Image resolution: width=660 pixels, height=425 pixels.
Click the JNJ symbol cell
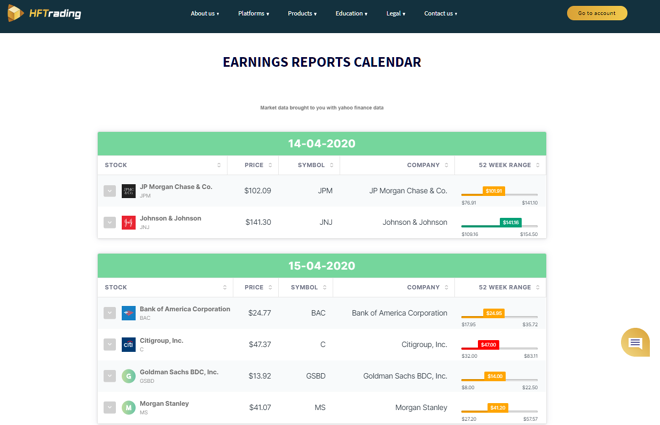coord(326,223)
